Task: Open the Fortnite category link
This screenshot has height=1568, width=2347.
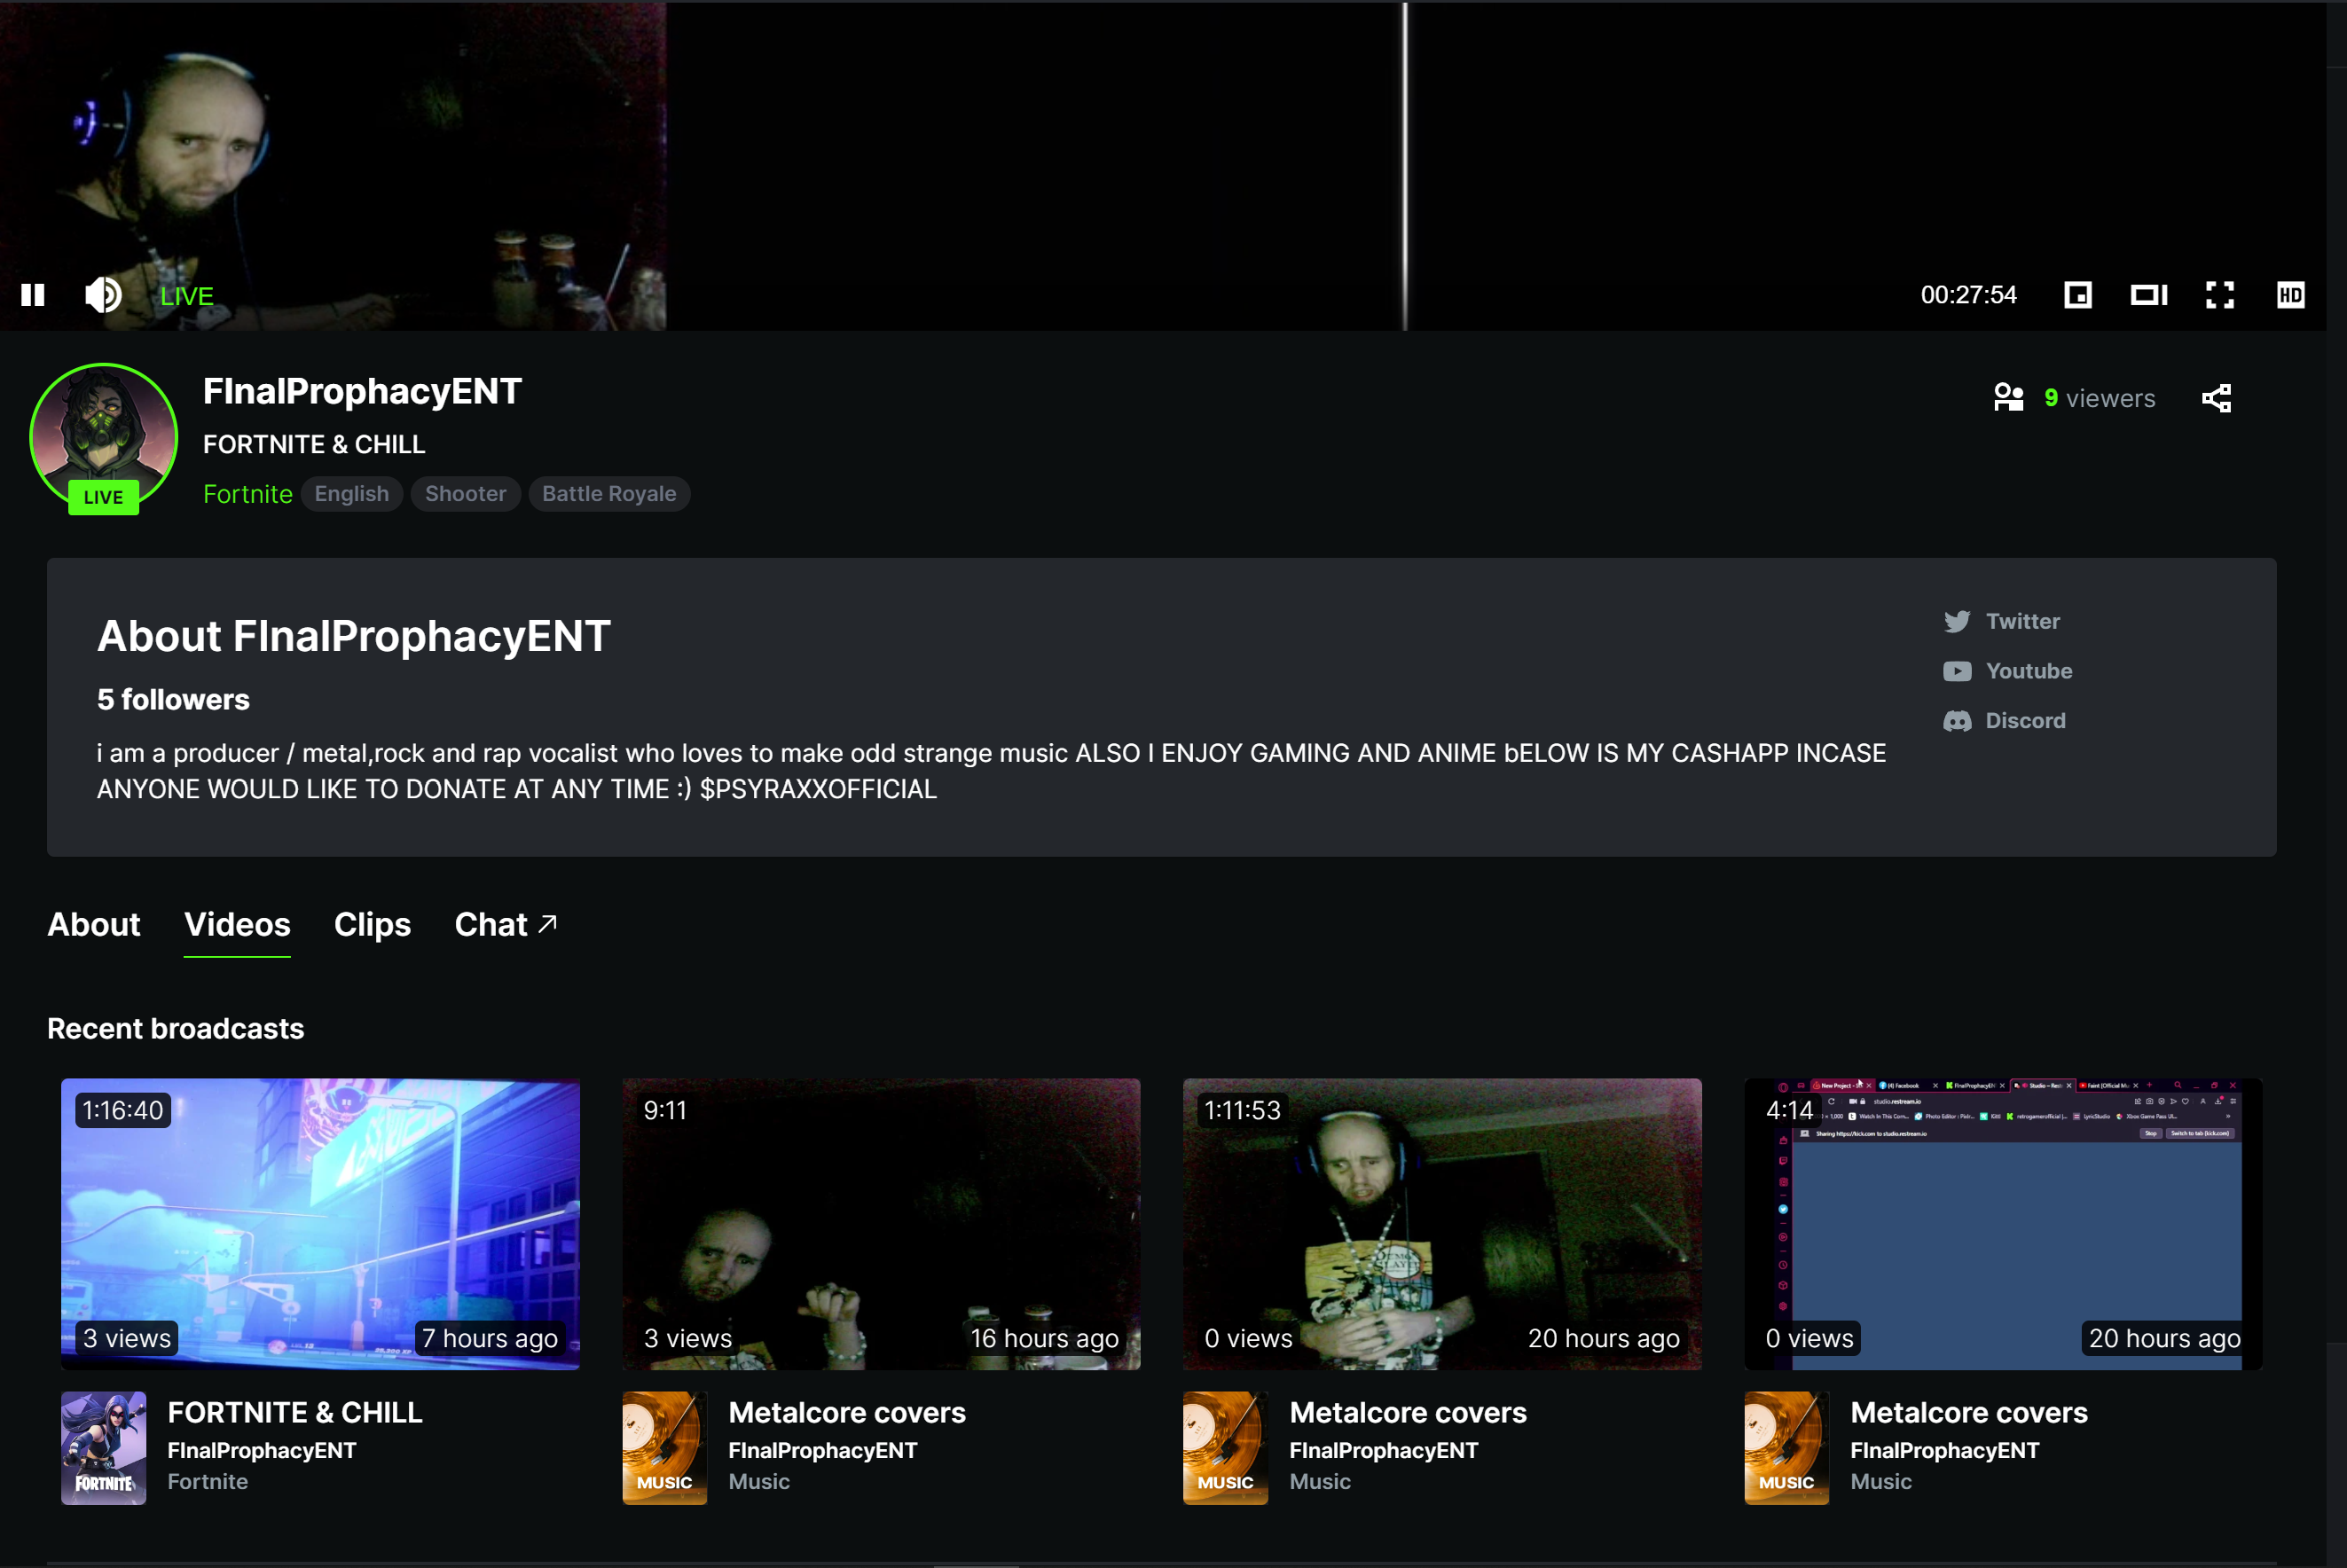Action: tap(247, 494)
